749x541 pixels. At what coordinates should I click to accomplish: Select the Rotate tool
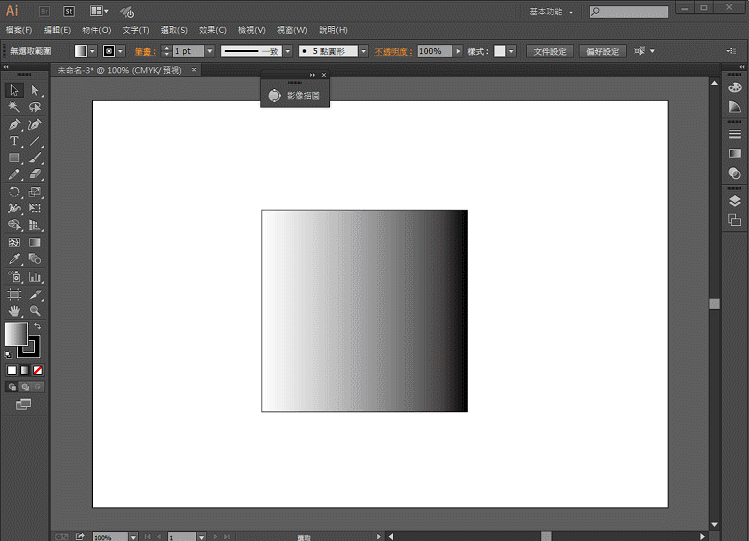click(14, 192)
